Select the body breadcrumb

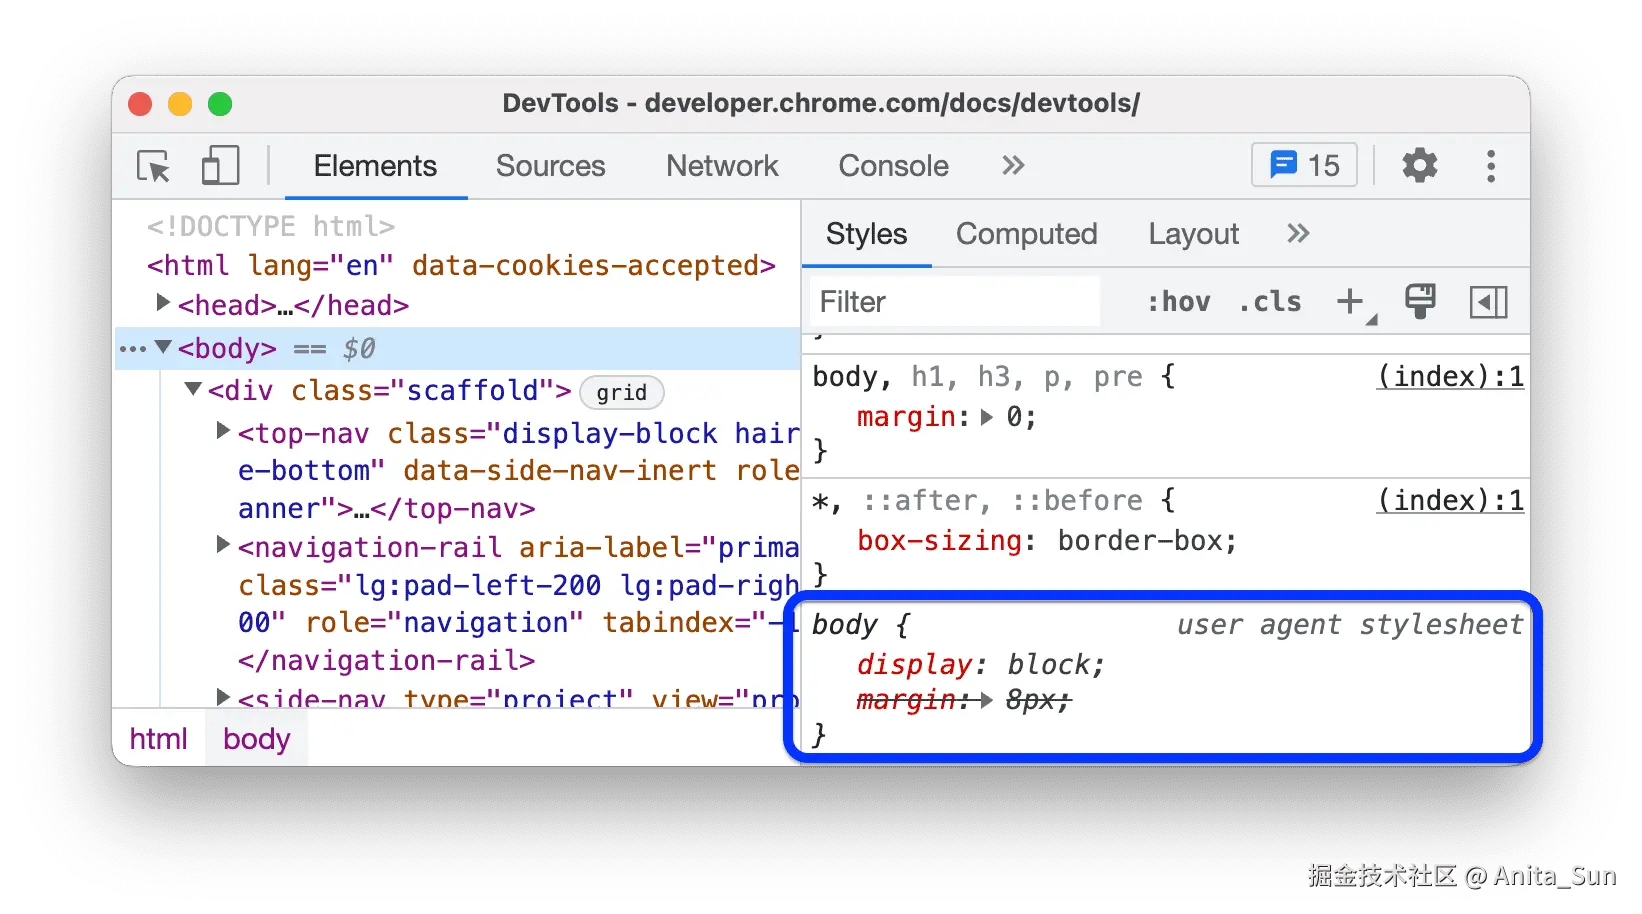click(x=257, y=739)
